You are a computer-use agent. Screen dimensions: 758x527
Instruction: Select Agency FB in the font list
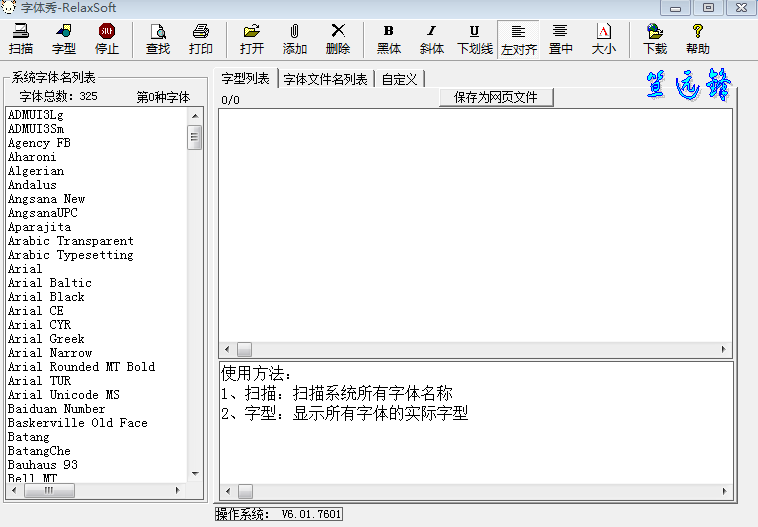pos(39,143)
